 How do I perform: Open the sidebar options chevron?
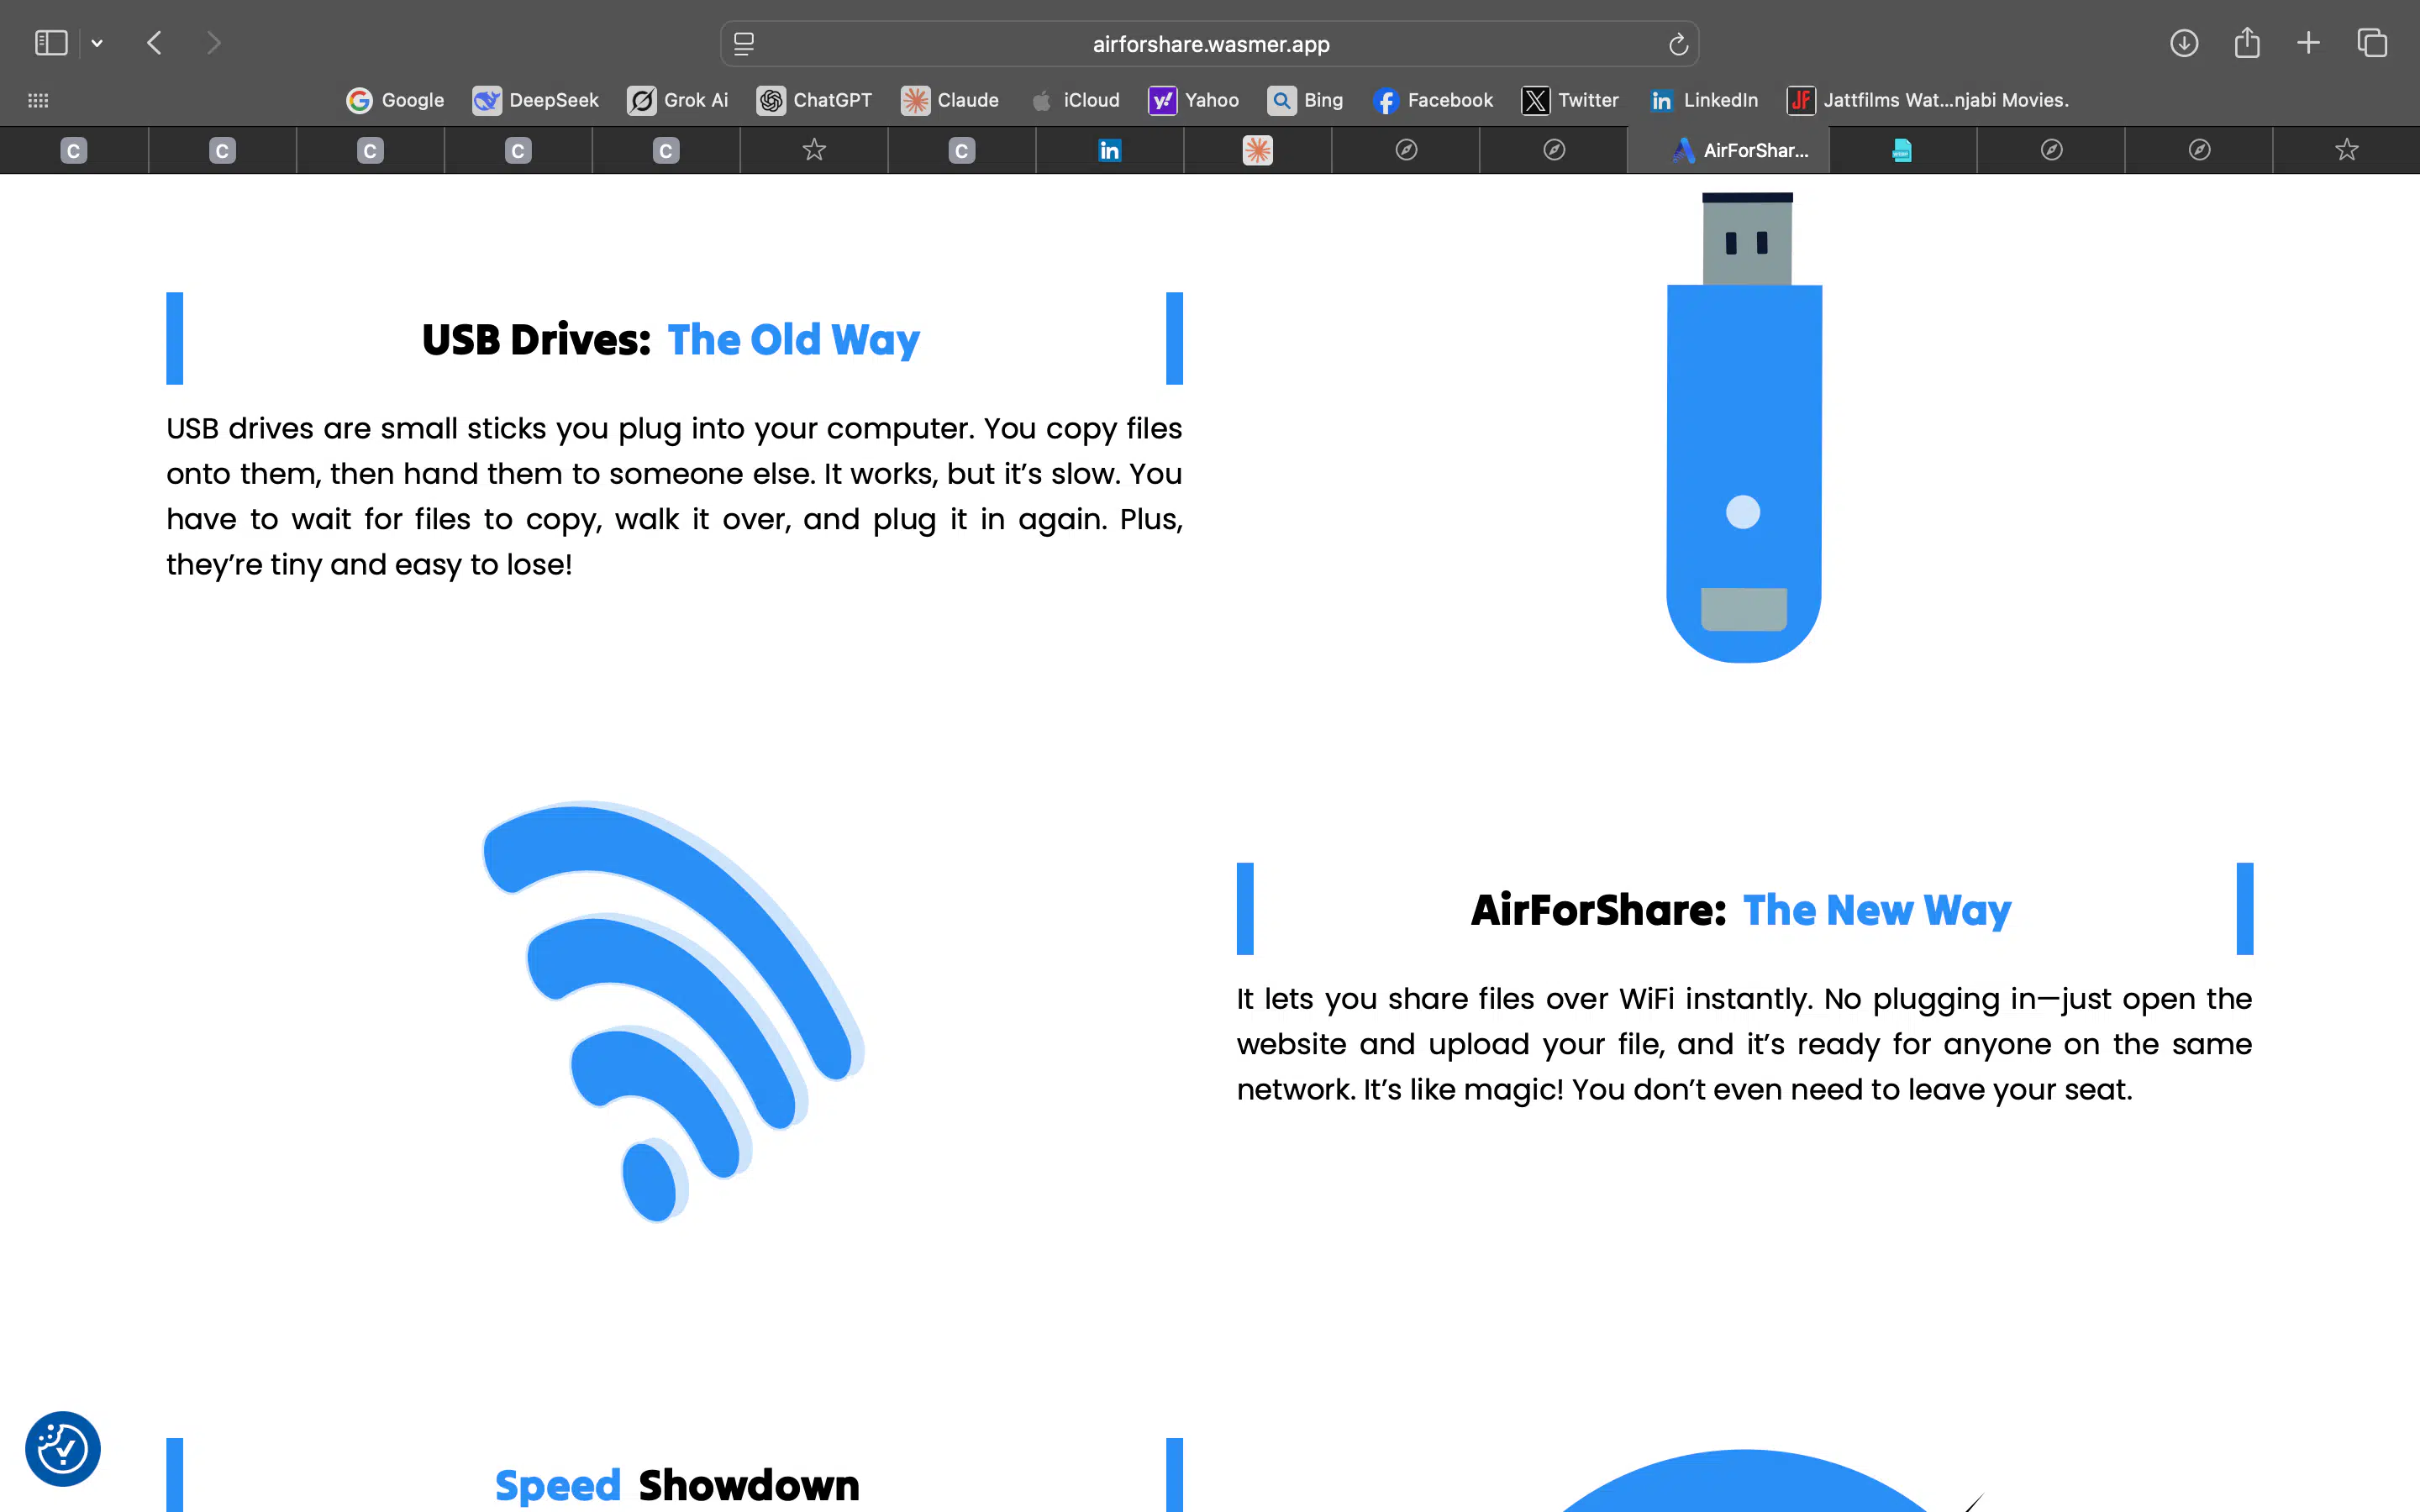click(x=97, y=43)
